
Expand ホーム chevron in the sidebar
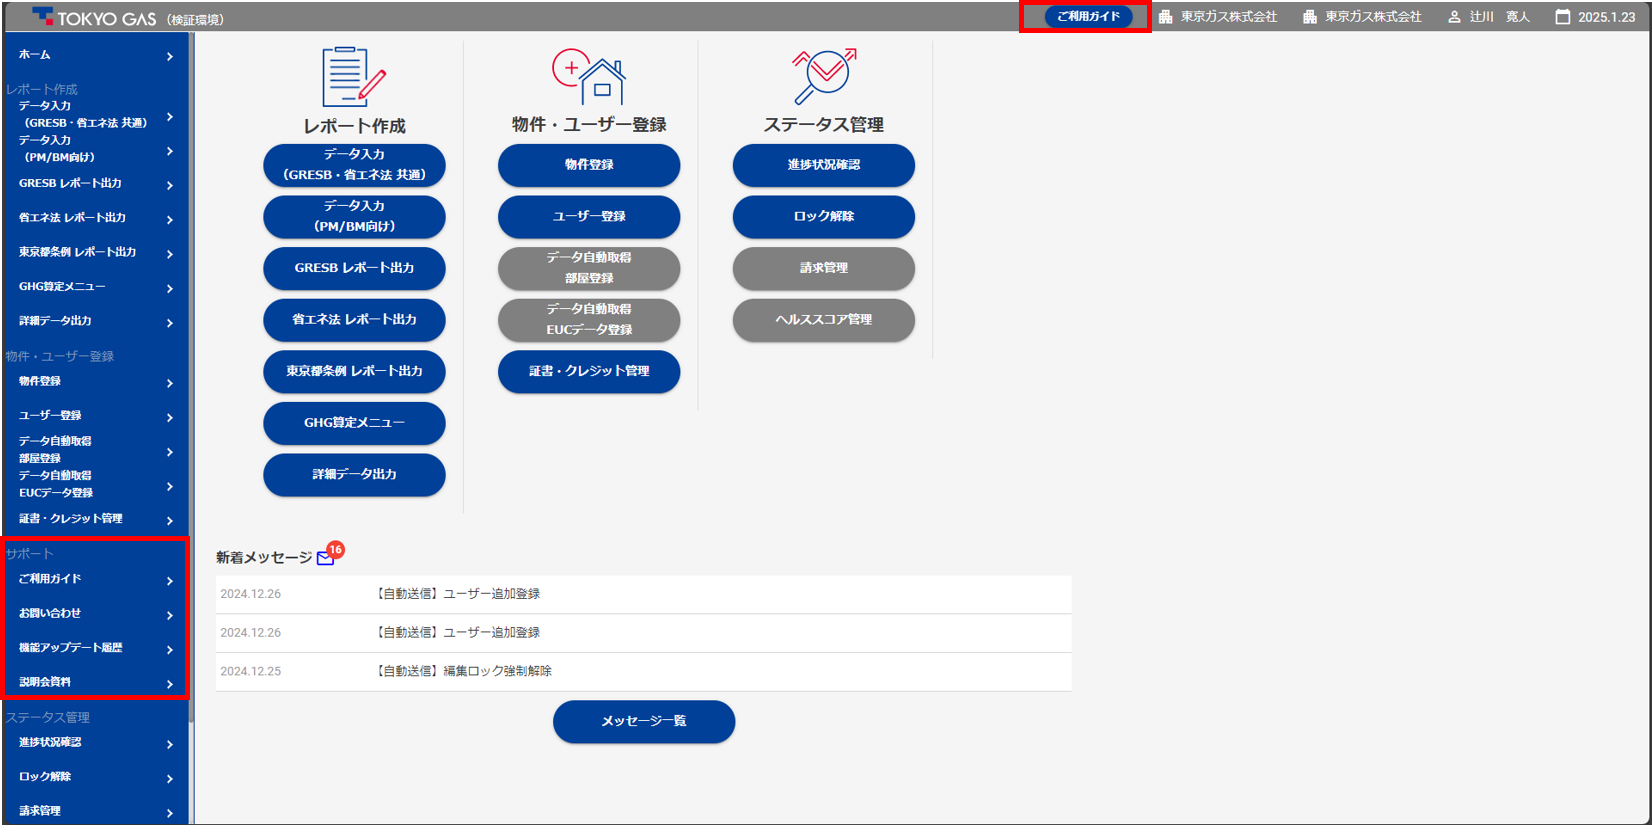[x=170, y=57]
